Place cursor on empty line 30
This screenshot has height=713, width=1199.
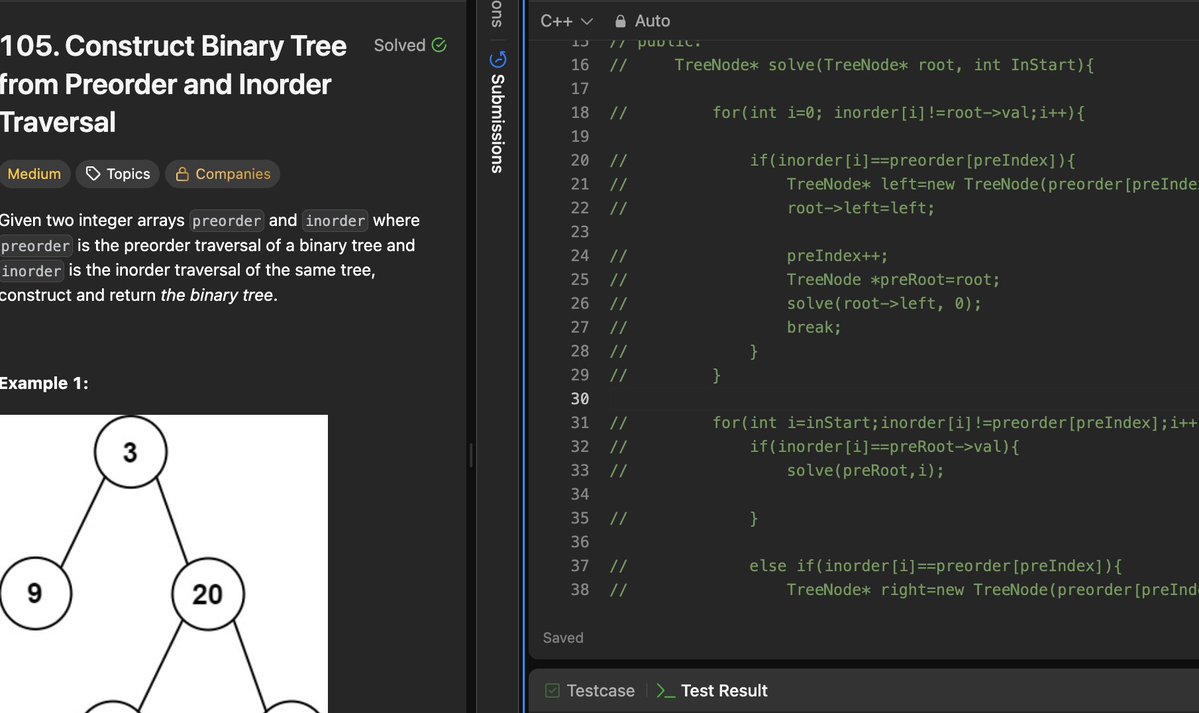pyautogui.click(x=902, y=399)
